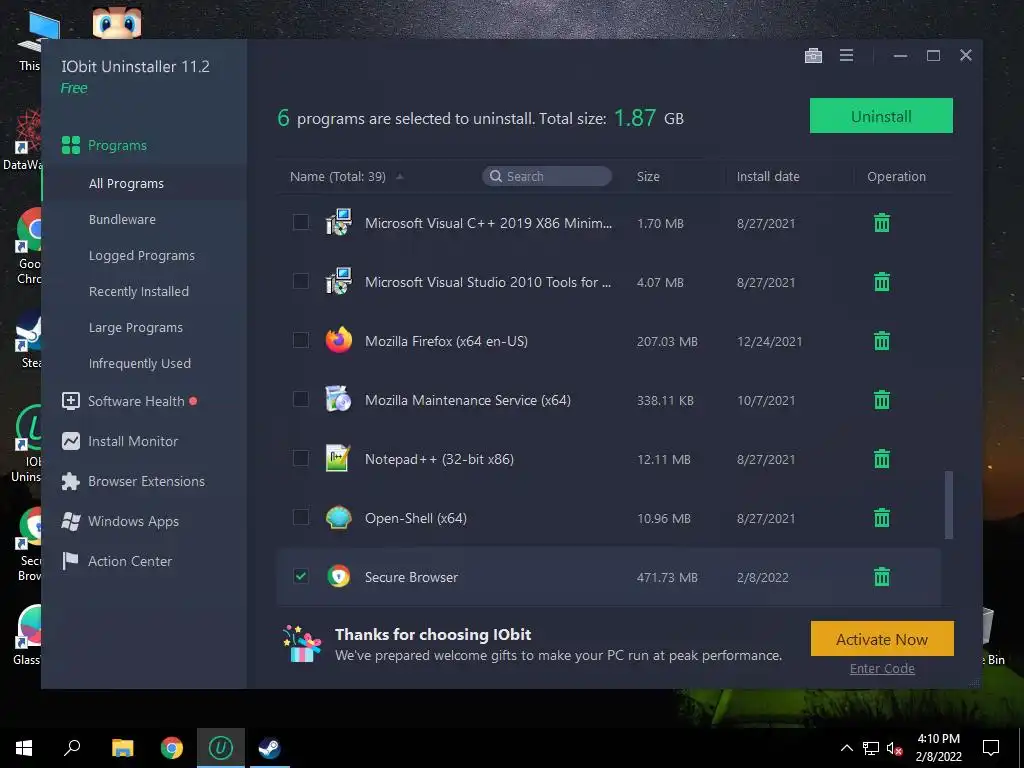Click the 471.73 MB size value
This screenshot has width=1024, height=768.
pyautogui.click(x=667, y=577)
